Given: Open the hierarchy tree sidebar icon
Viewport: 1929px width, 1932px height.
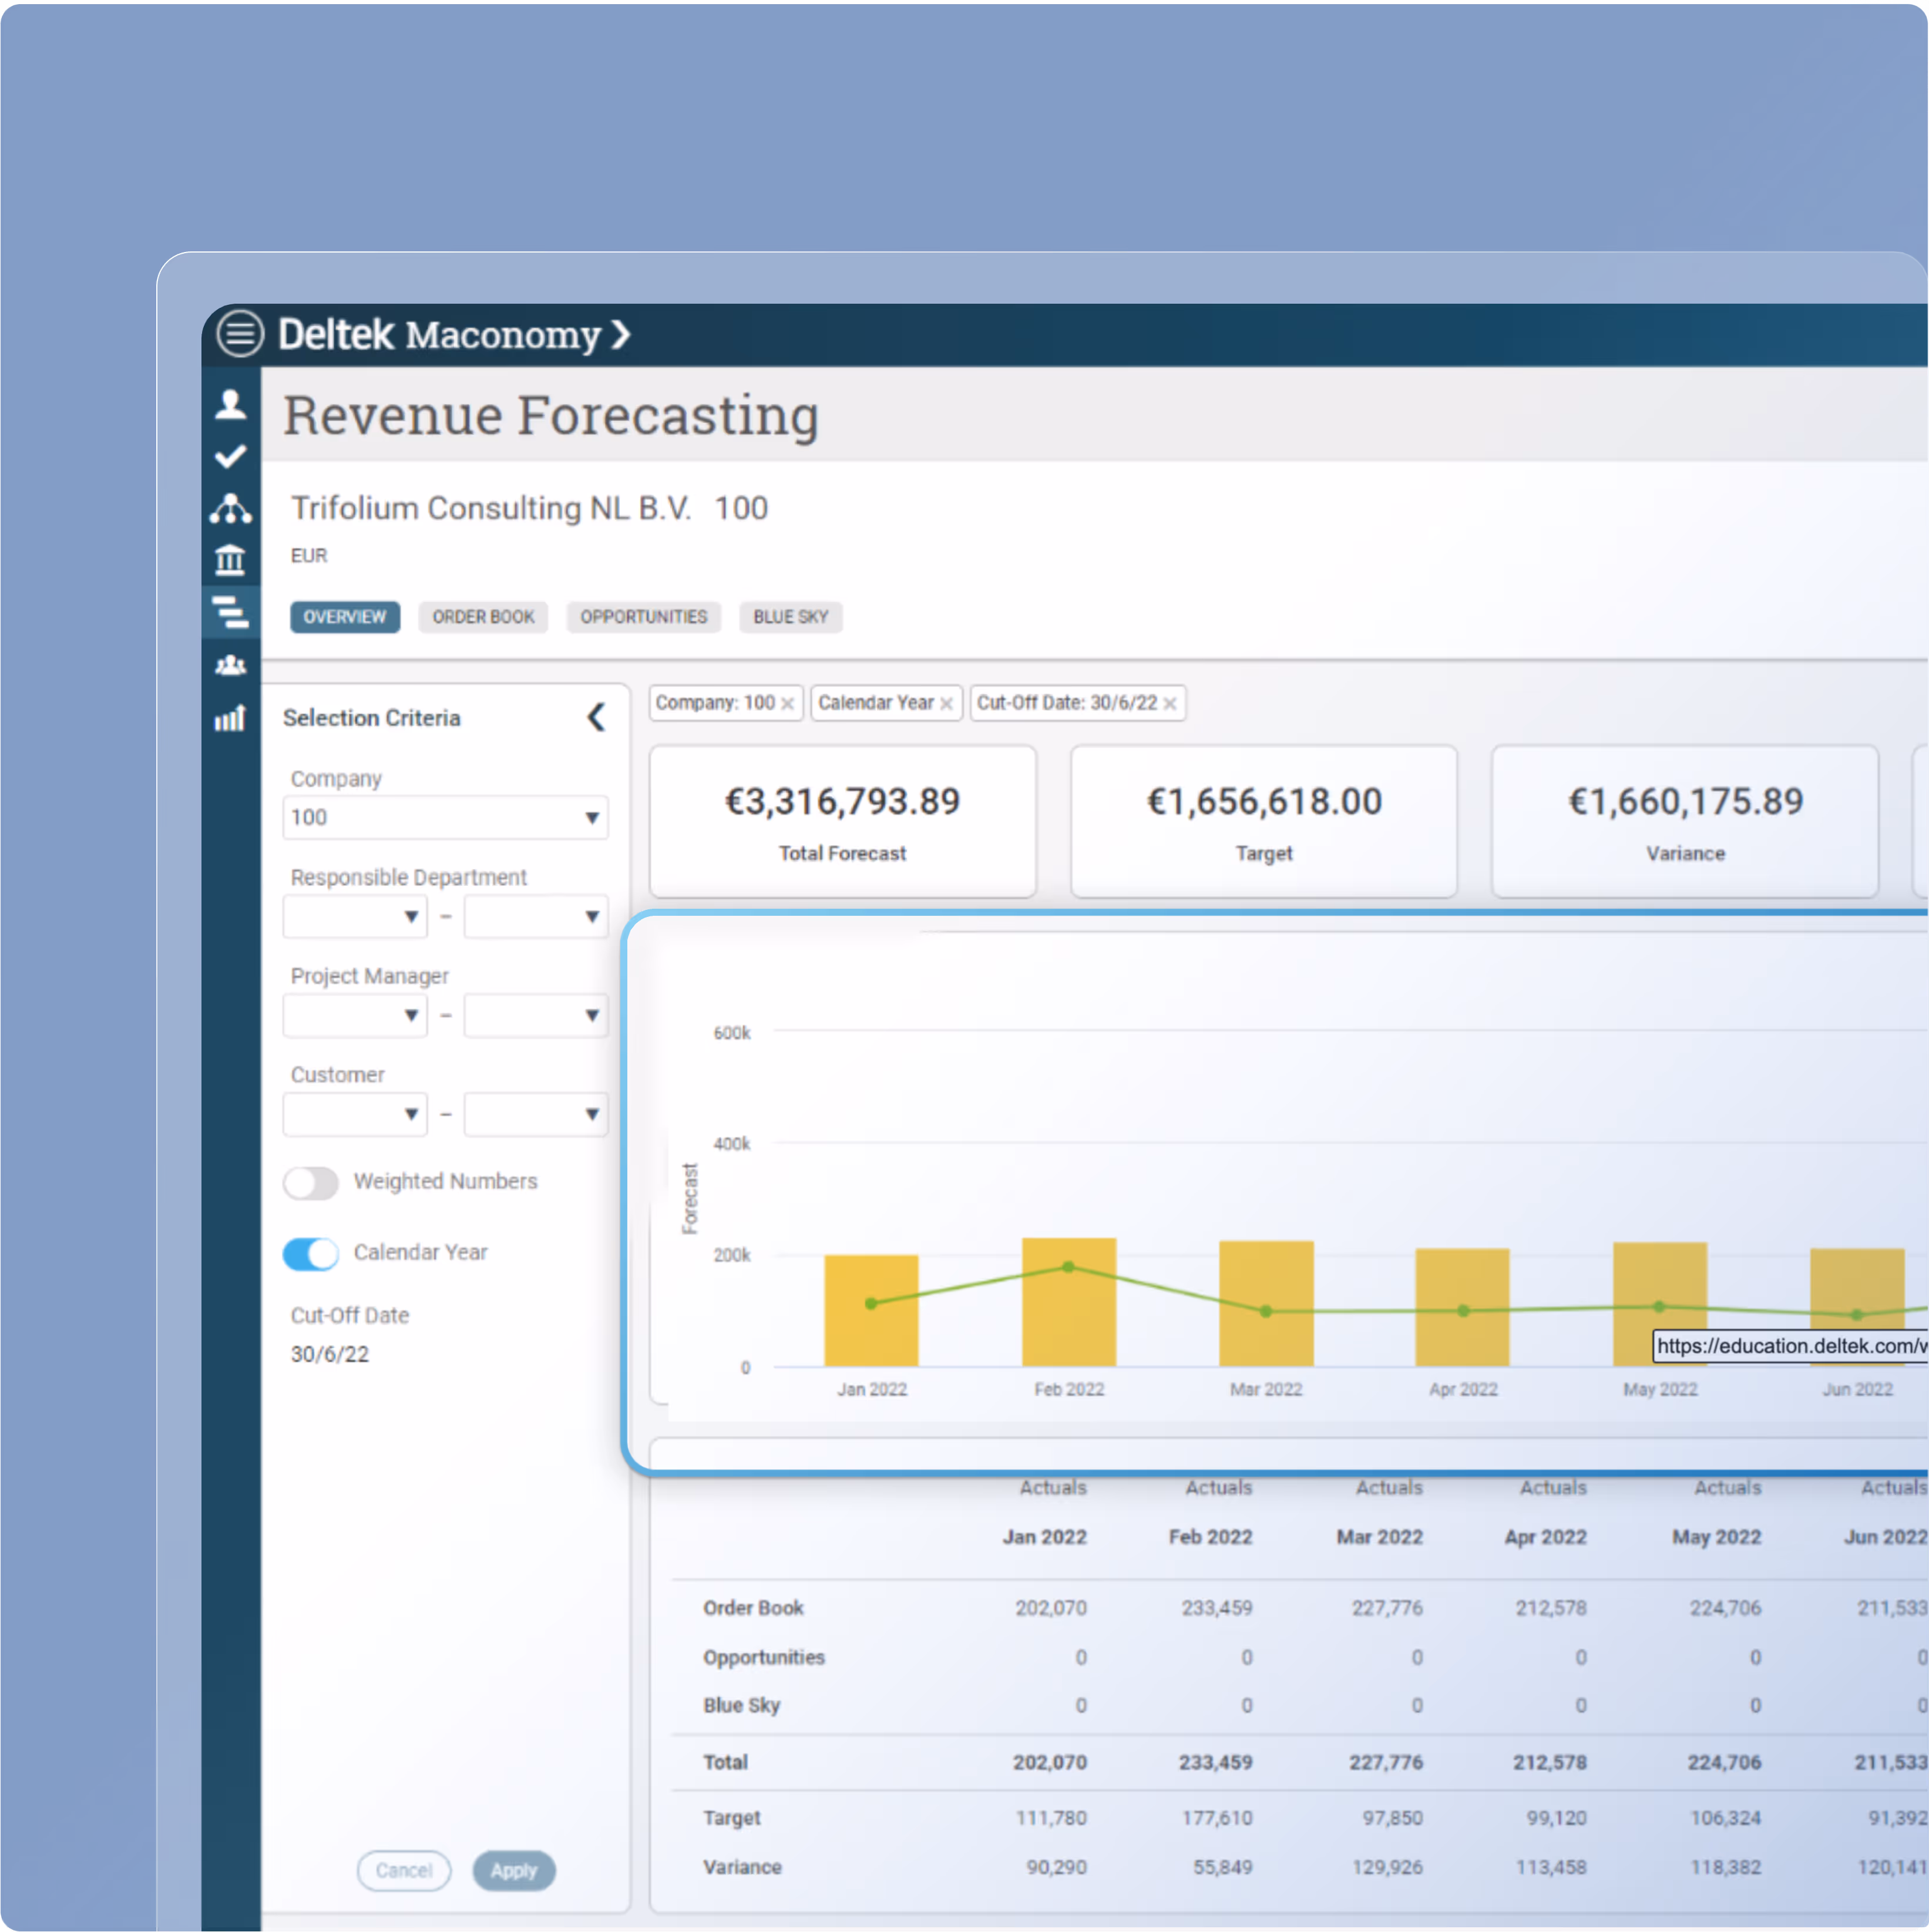Looking at the screenshot, I should pyautogui.click(x=230, y=509).
